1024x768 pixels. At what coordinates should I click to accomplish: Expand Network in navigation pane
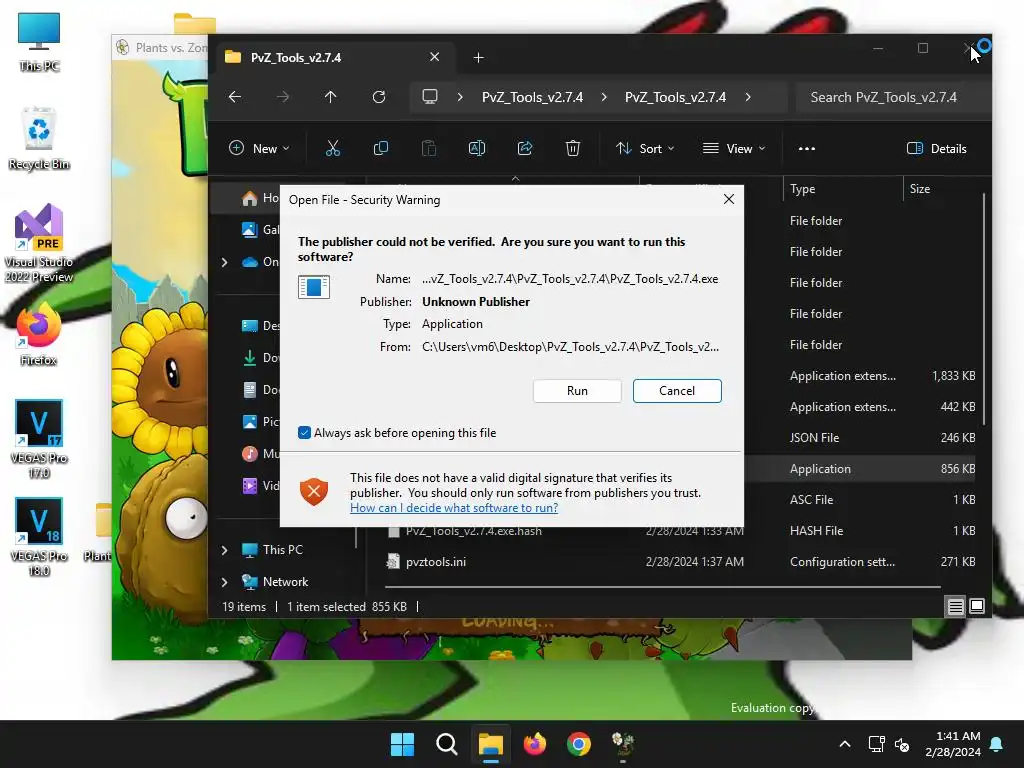point(225,581)
